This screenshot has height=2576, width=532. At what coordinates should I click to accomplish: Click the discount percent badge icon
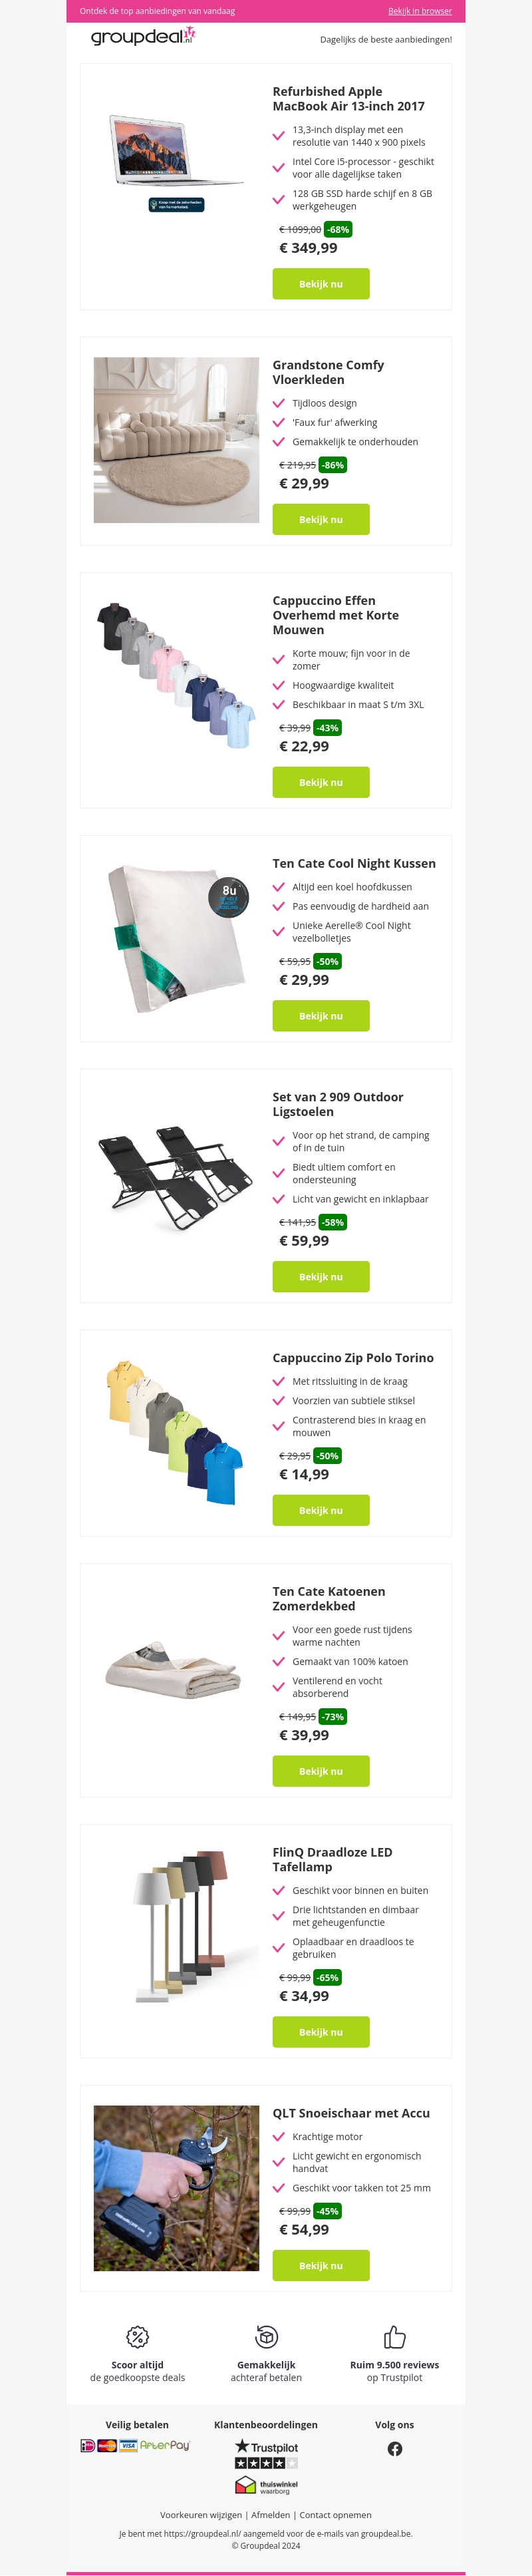pyautogui.click(x=137, y=2337)
